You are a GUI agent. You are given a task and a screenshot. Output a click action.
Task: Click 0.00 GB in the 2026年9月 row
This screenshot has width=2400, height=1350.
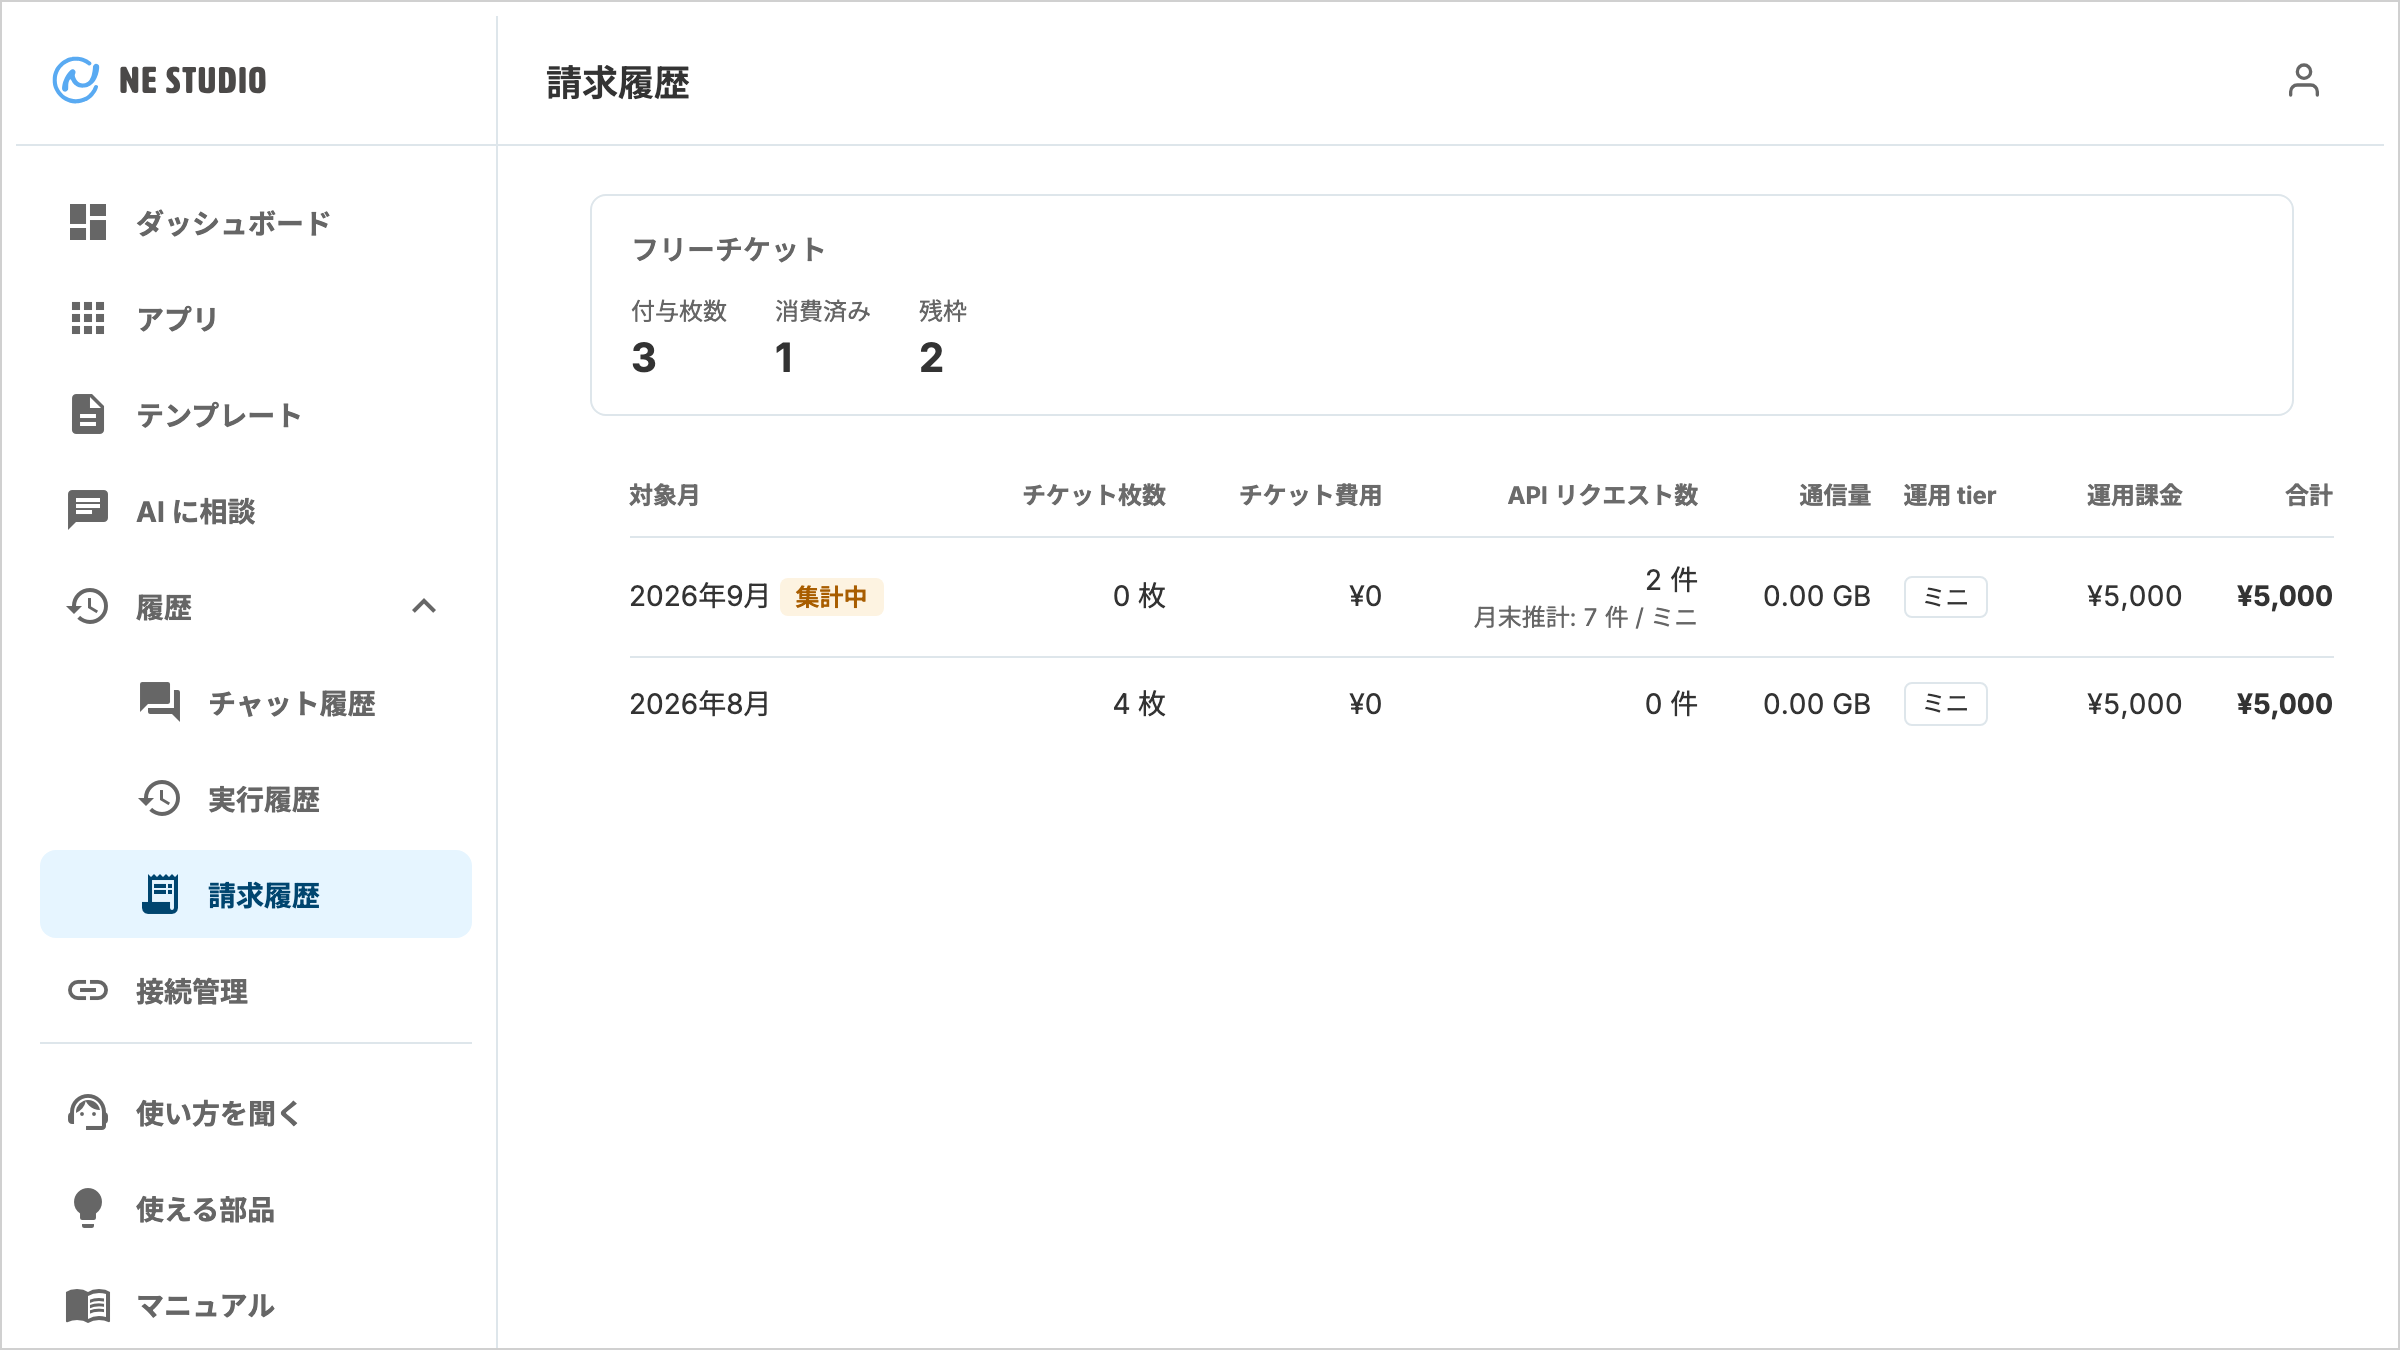1817,596
